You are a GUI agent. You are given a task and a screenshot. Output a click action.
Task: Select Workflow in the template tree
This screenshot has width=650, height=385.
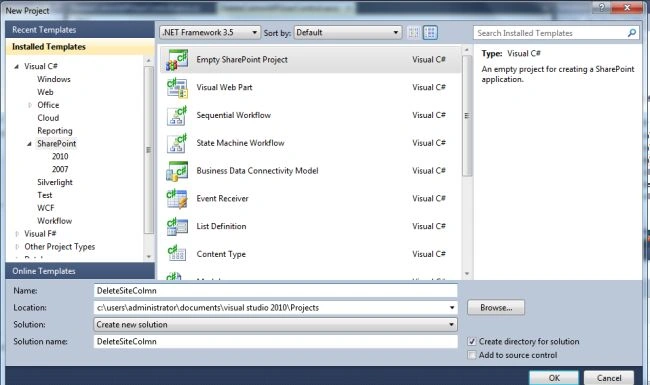[54, 220]
